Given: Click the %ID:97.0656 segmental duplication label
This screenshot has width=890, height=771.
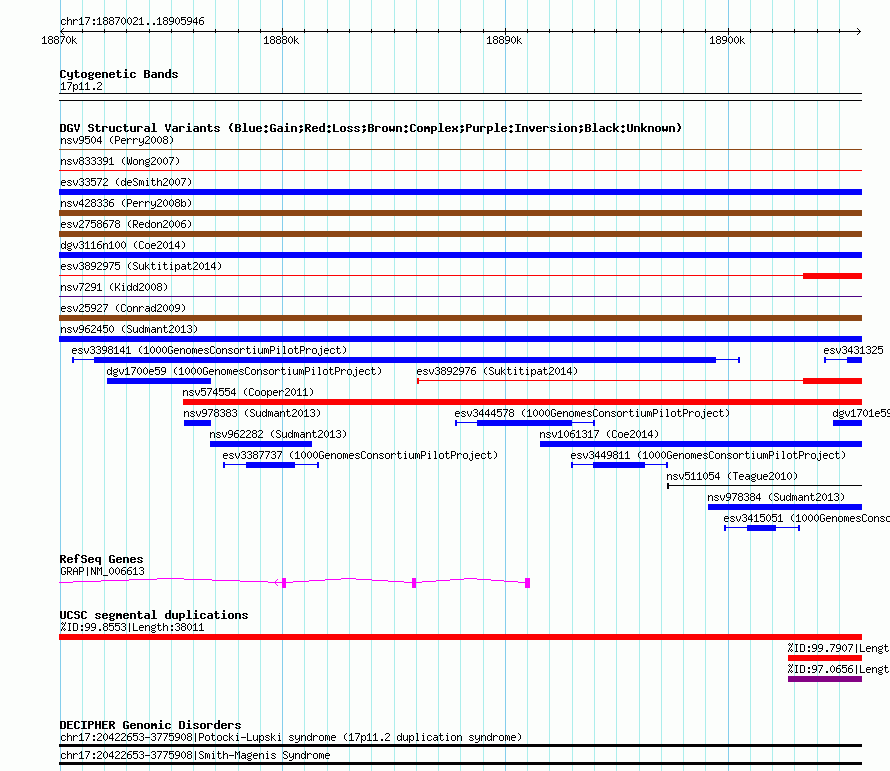Looking at the screenshot, I should point(838,669).
